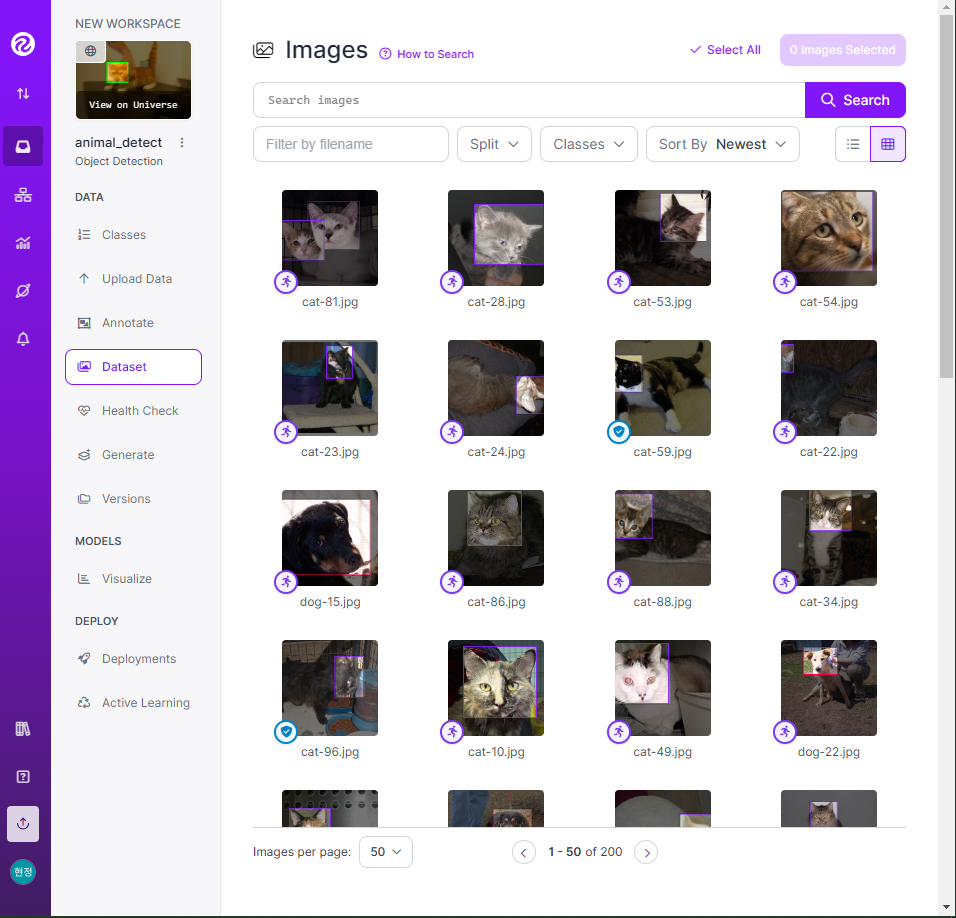
Task: Open the Projects inbox icon in the purple rail
Action: click(23, 146)
